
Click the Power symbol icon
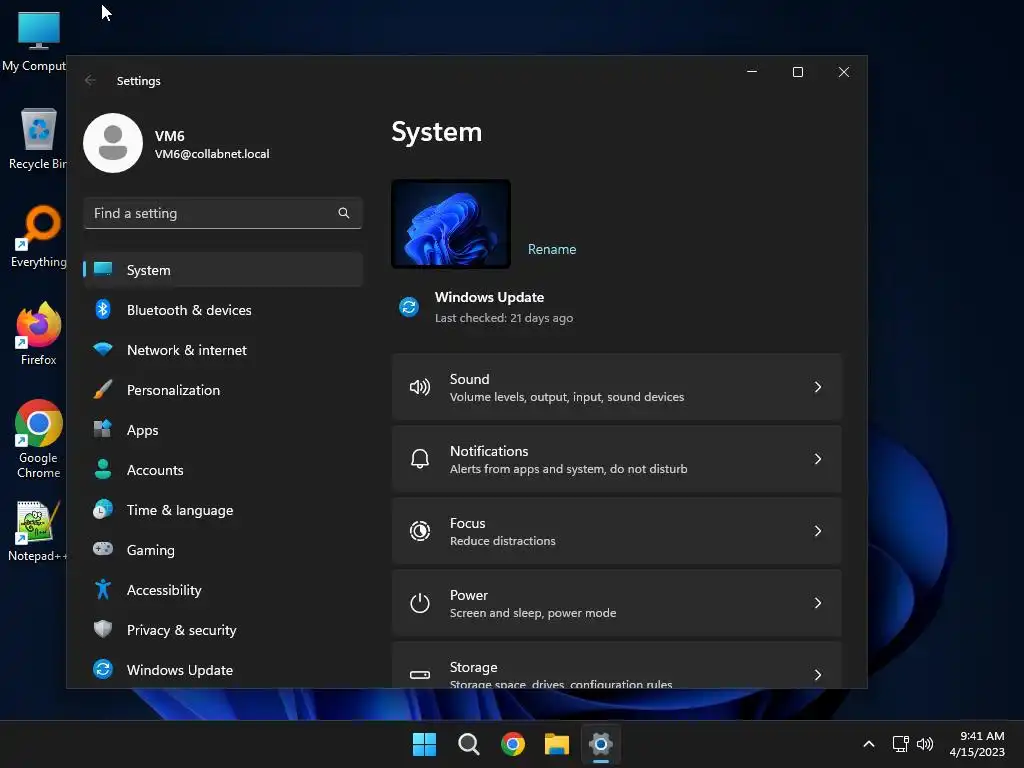coord(419,603)
